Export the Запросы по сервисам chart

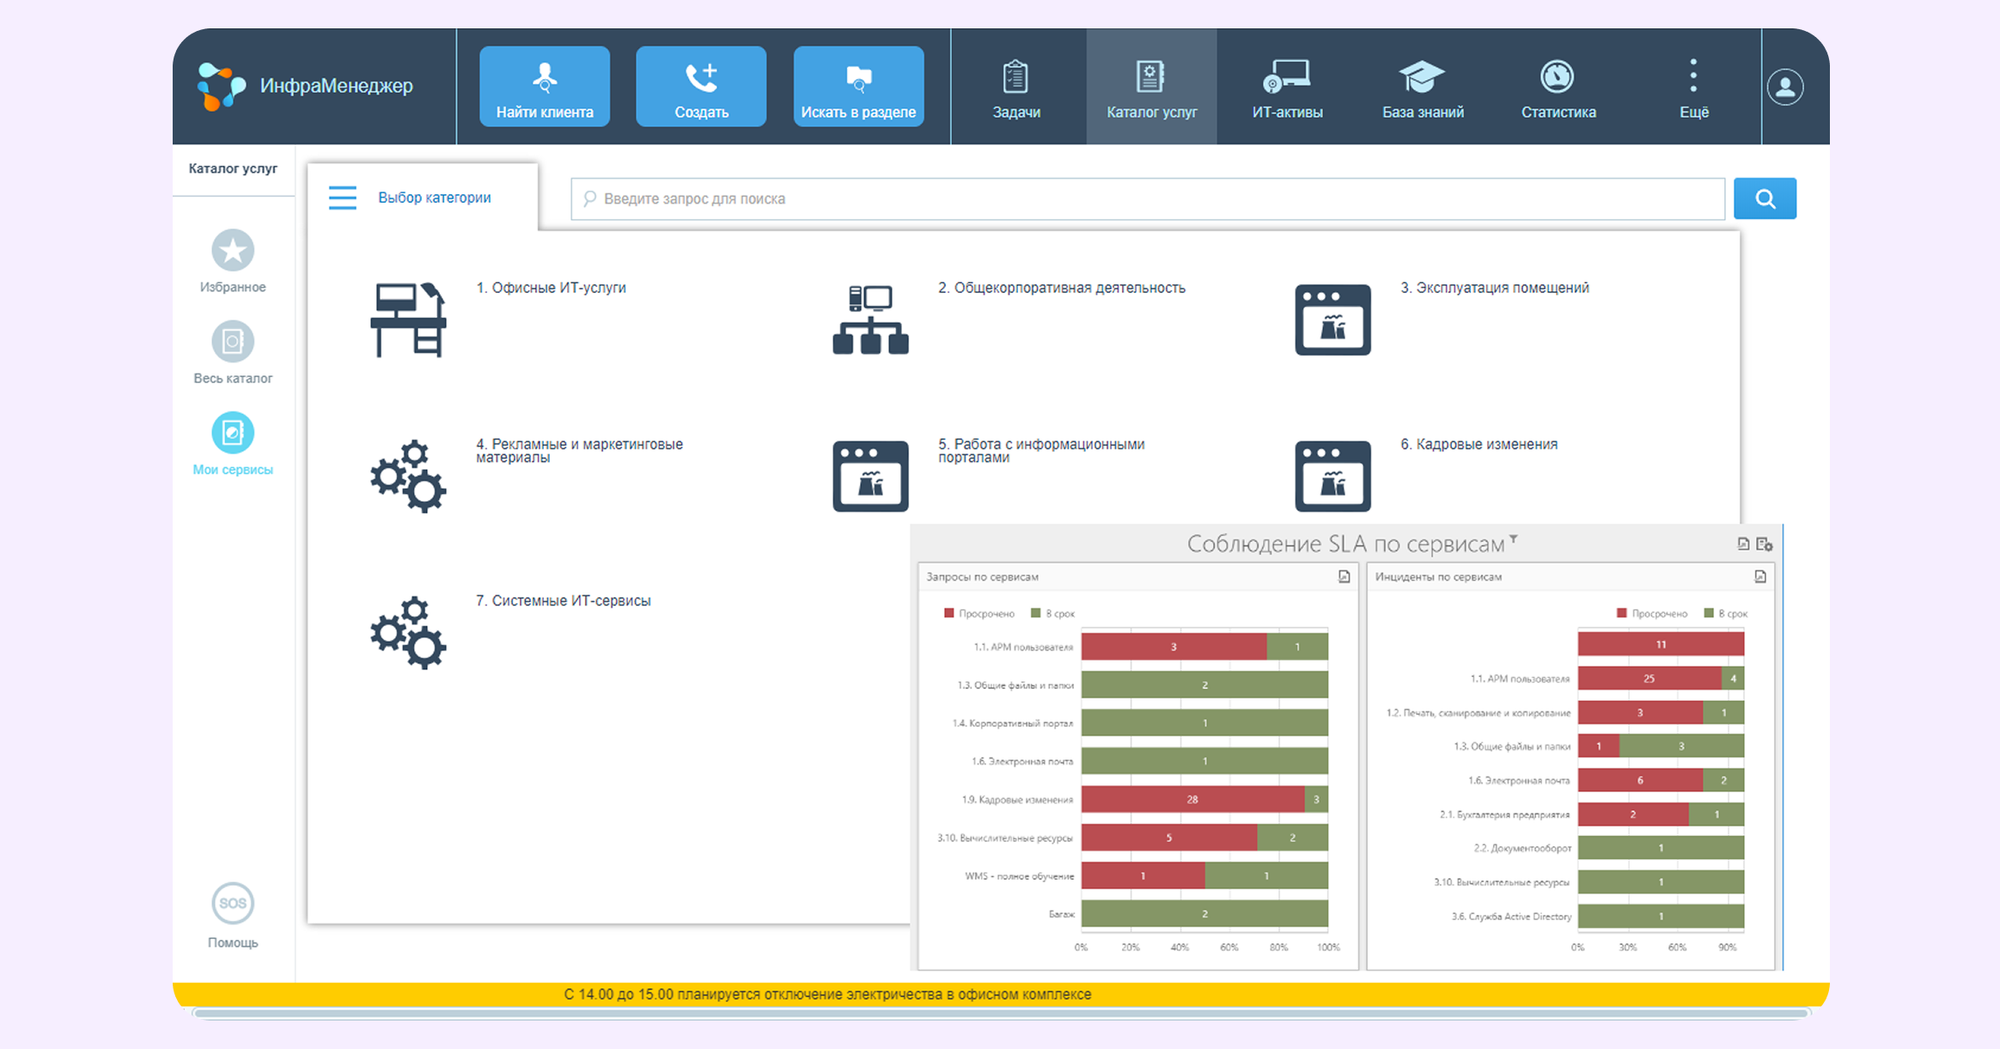click(x=1344, y=577)
